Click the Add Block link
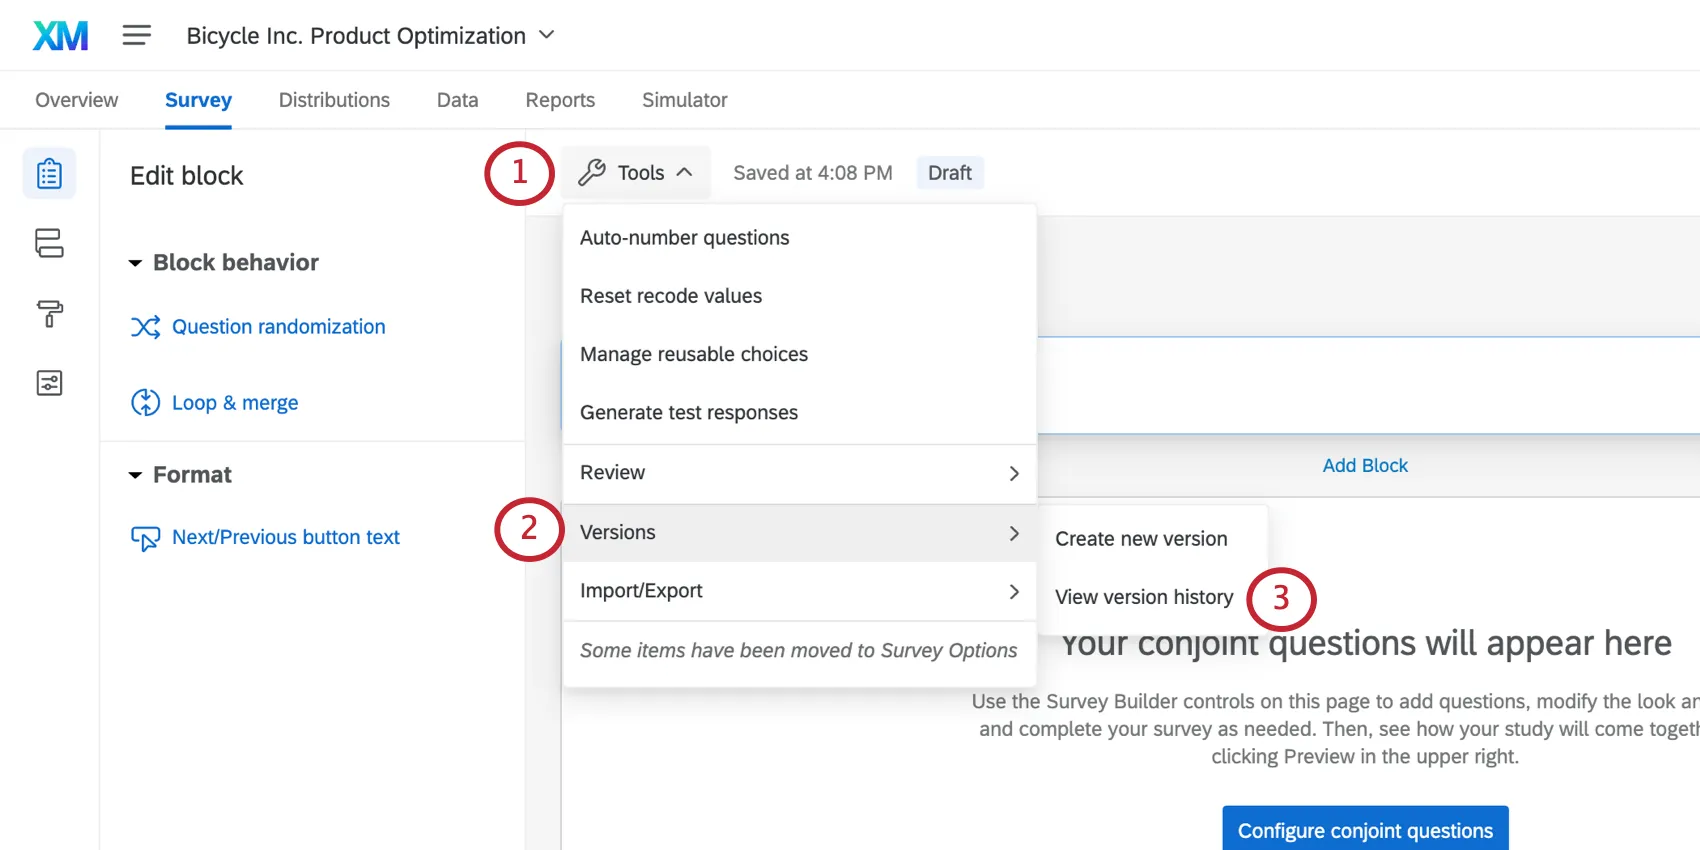This screenshot has height=850, width=1700. click(x=1364, y=466)
